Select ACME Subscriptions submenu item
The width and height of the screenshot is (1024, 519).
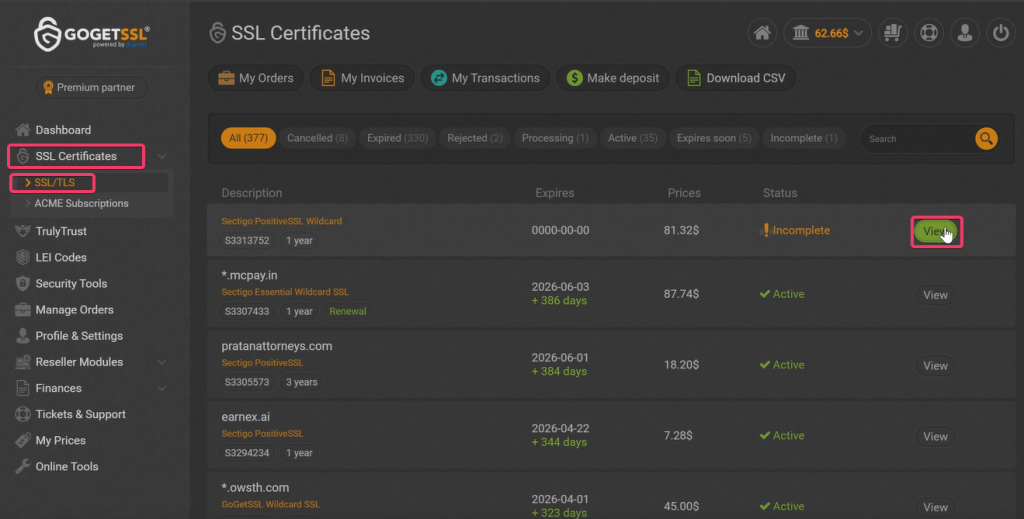pyautogui.click(x=81, y=203)
